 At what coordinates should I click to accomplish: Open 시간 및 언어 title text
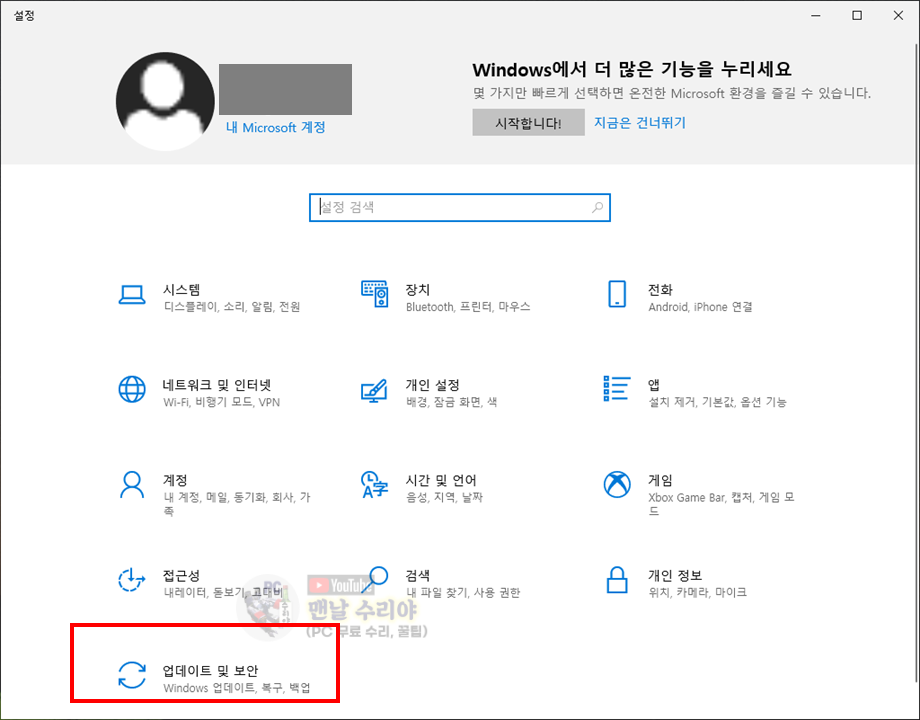[441, 480]
